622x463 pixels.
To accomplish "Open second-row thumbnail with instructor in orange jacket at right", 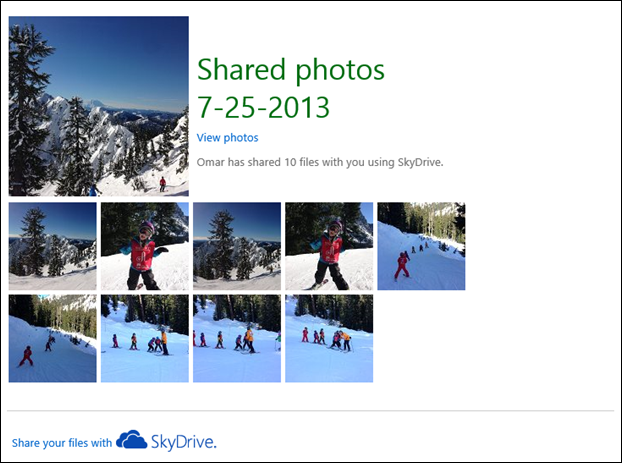I will click(145, 338).
